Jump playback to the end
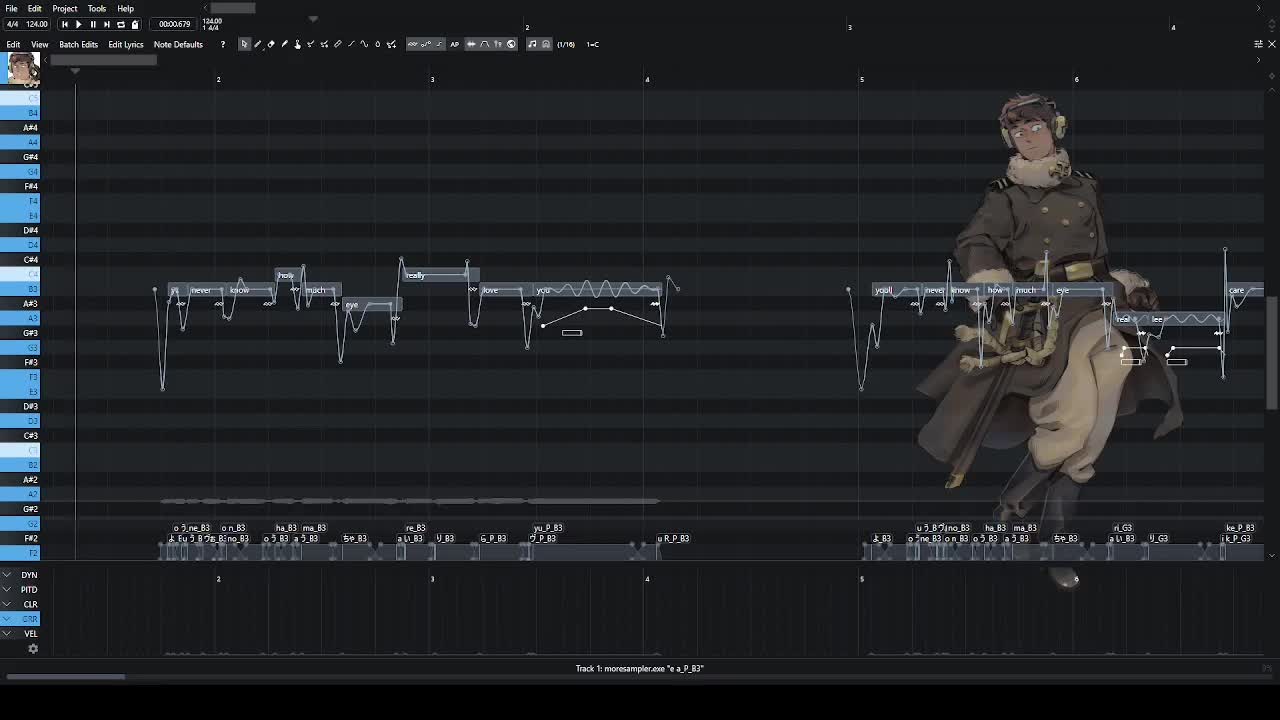Screen dimensions: 1280x720 pyautogui.click(x=107, y=24)
